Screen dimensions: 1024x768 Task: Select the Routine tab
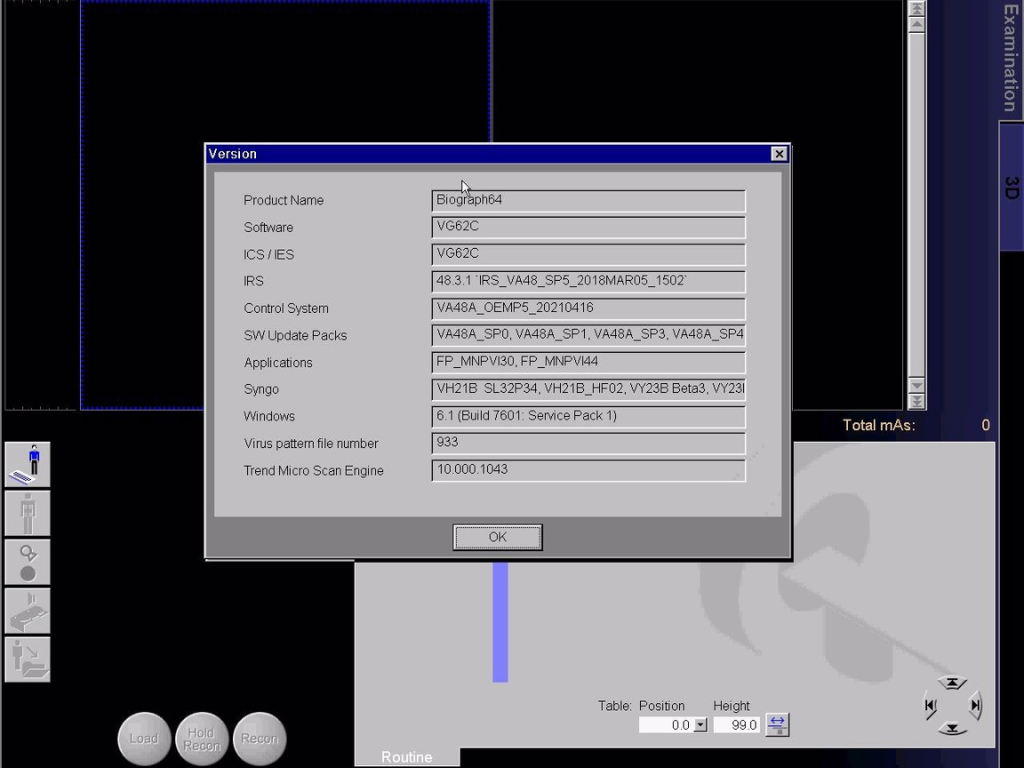point(407,757)
